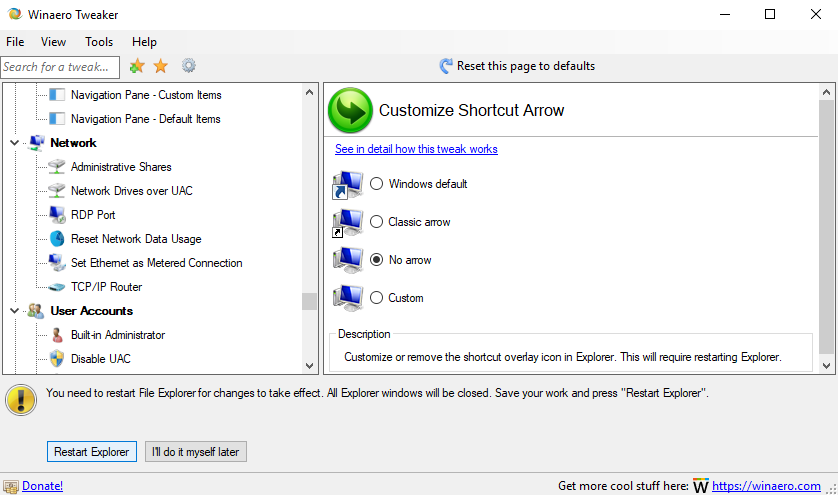Click I'll do it myself later button
This screenshot has height=495, width=838.
pyautogui.click(x=196, y=452)
